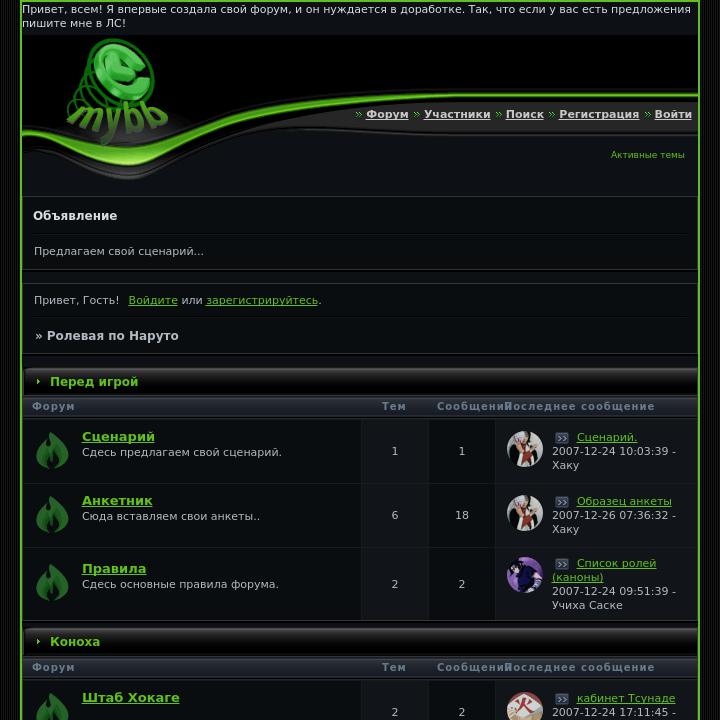Collapse the Коноха category
720x720 pixels.
tap(39, 641)
